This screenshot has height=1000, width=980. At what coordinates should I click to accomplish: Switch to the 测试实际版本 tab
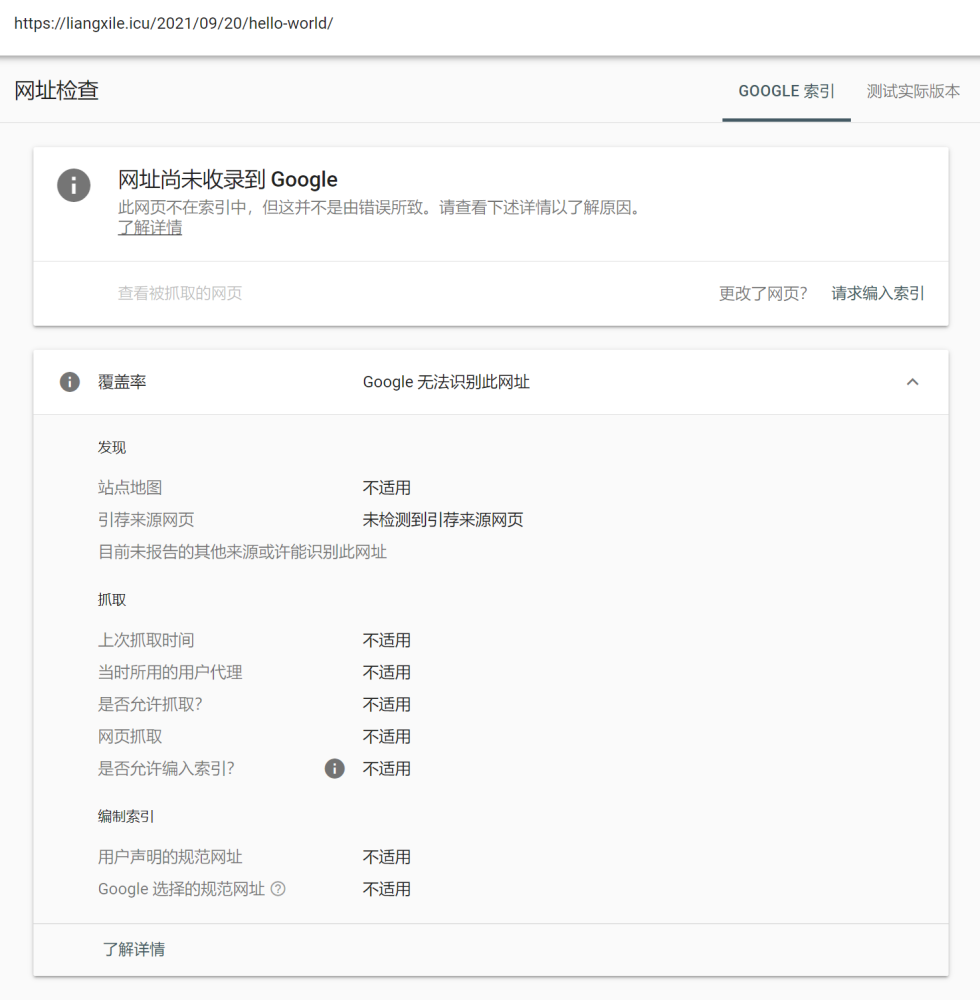pos(912,91)
